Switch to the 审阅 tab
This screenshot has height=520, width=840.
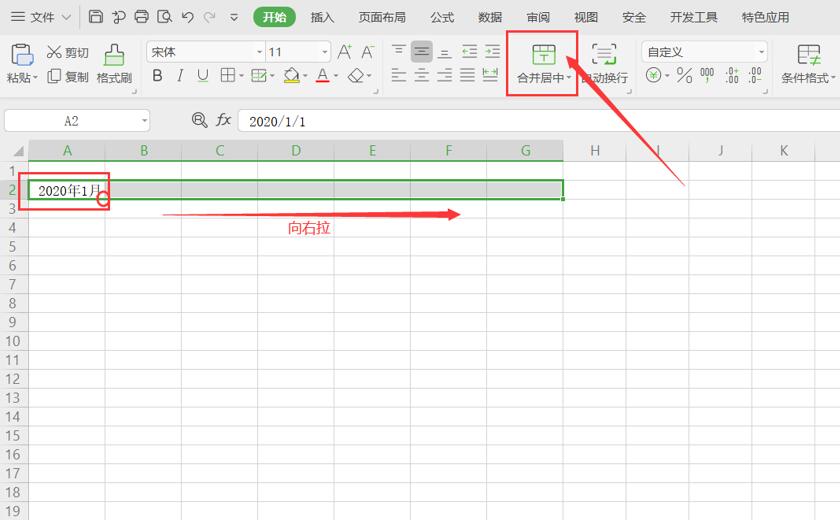[x=538, y=17]
